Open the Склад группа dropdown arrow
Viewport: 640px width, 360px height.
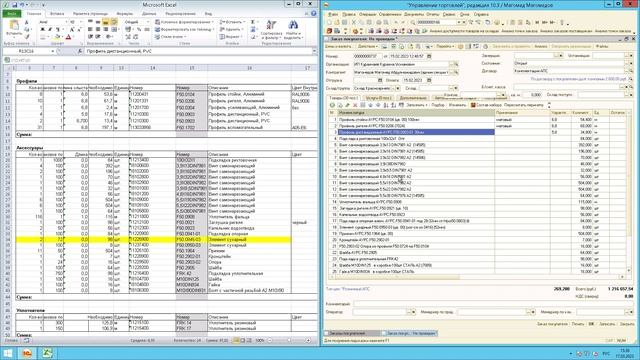click(398, 88)
